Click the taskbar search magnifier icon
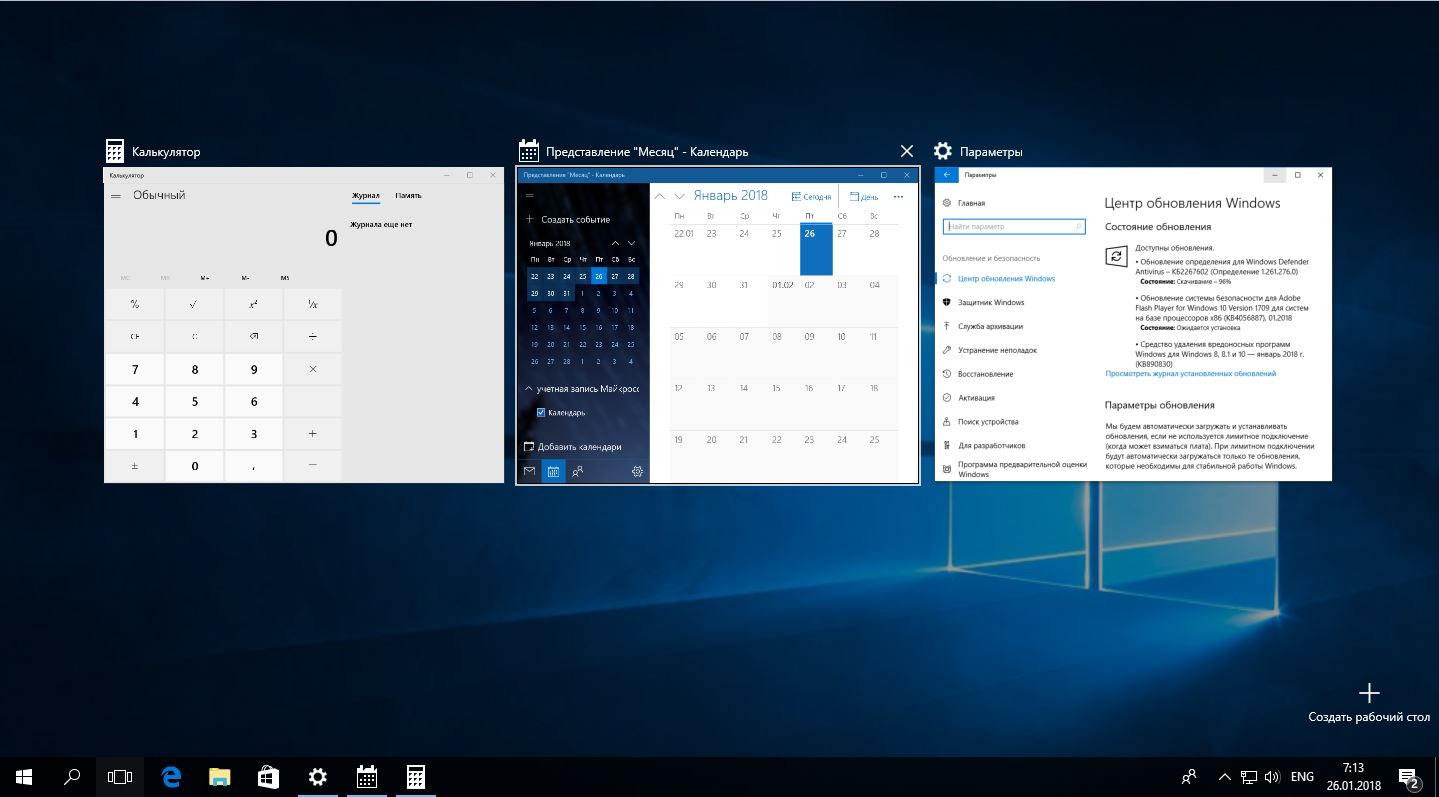This screenshot has height=797, width=1439. [72, 777]
